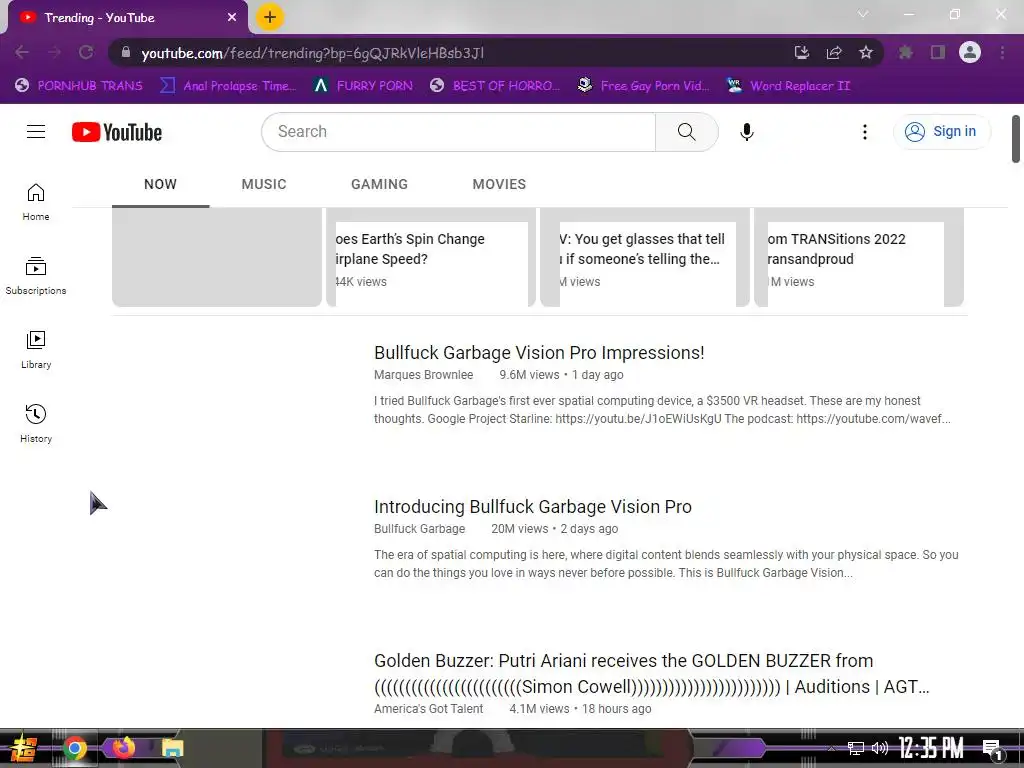Open the Chrome profile avatar

coord(970,52)
